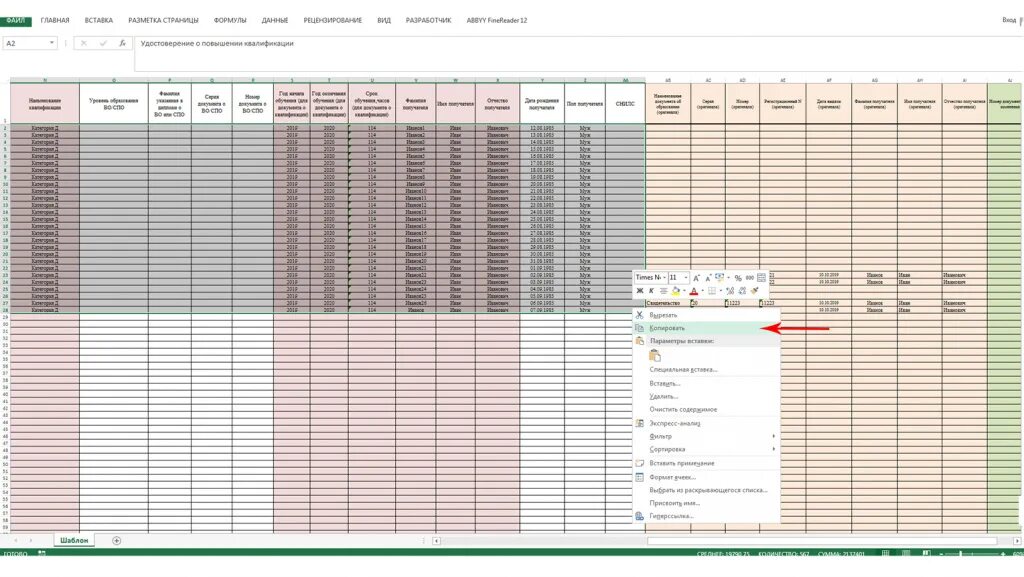Open the ГЛАВНАЯ ribbon tab
Screen dimensions: 1024x577
pyautogui.click(x=55, y=20)
